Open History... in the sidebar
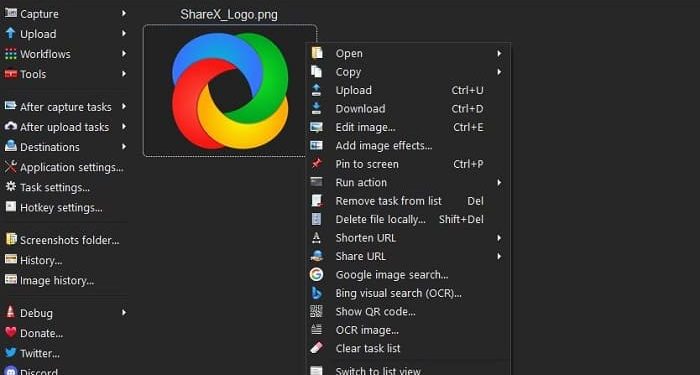700x375 pixels. (x=41, y=260)
